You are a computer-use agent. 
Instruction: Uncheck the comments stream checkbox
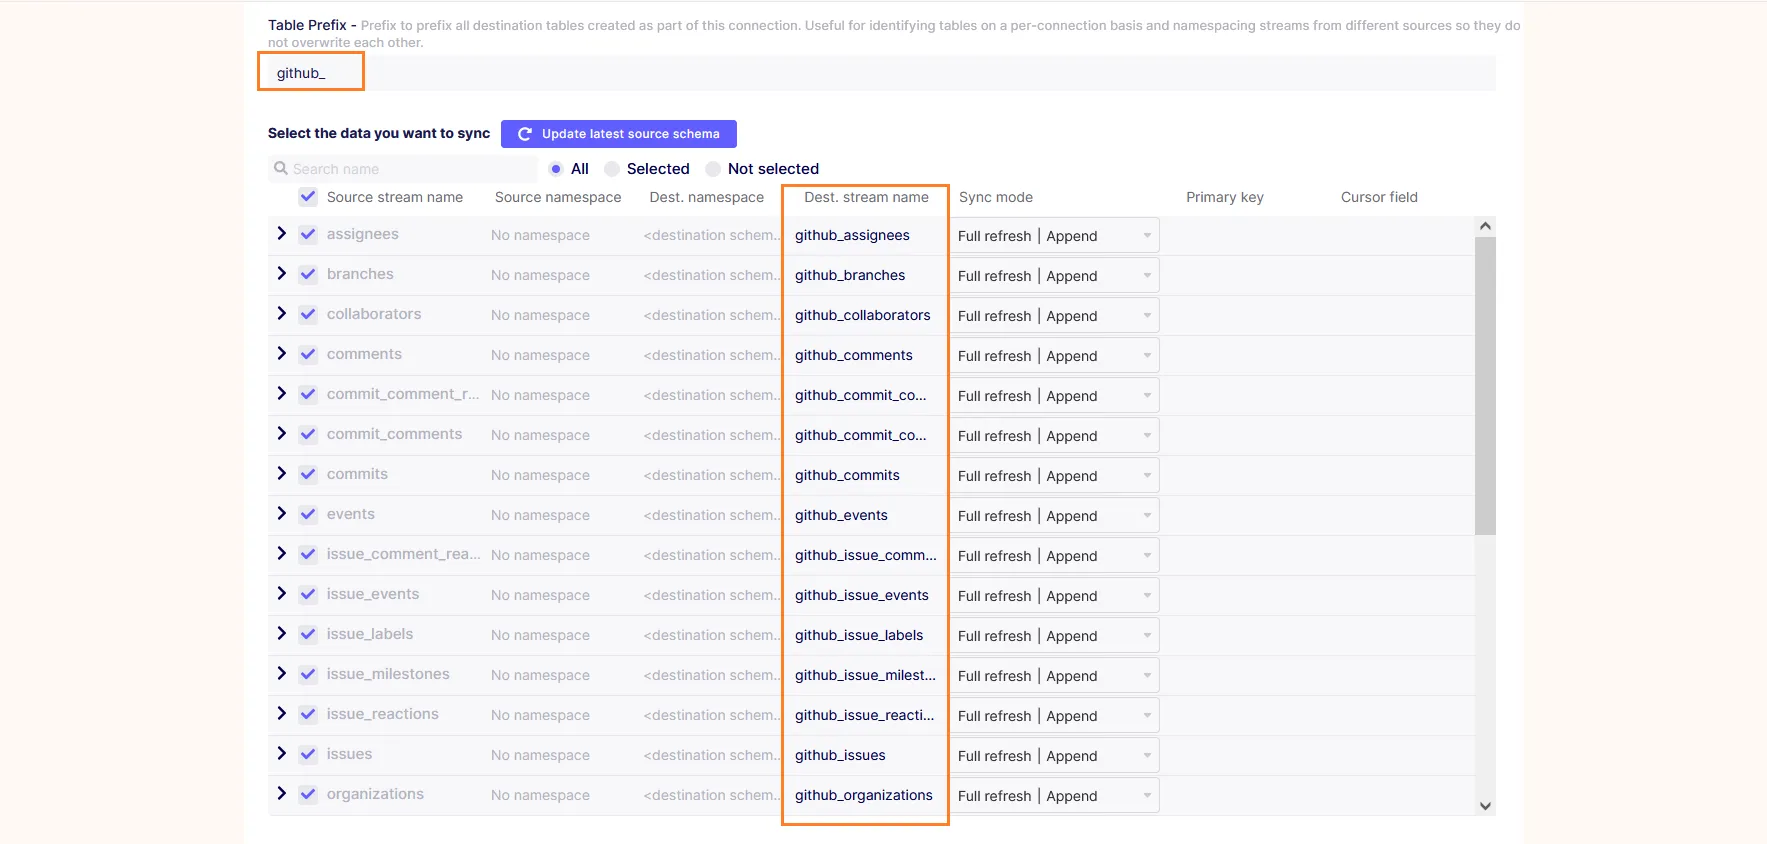308,354
